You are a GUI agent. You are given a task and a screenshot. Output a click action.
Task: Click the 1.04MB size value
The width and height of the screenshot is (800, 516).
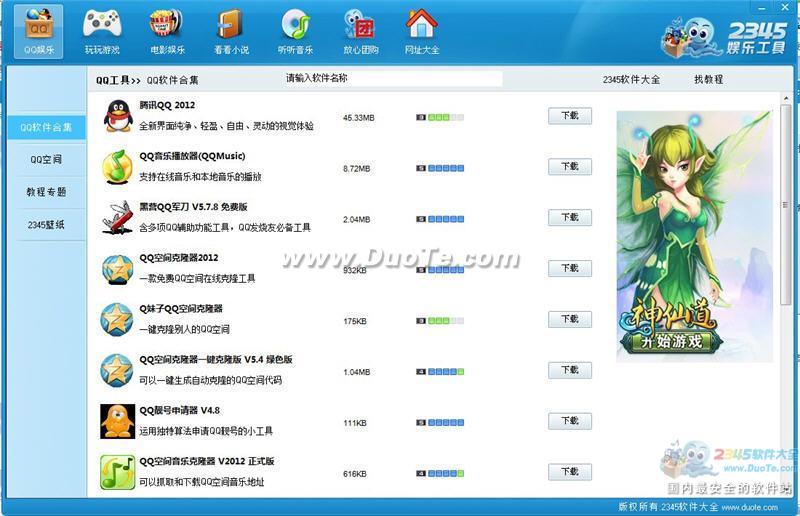tap(357, 372)
